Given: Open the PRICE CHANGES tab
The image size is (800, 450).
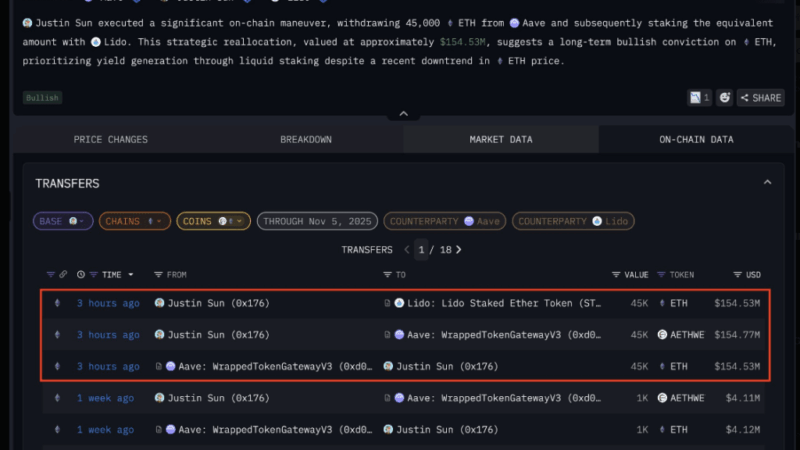Looking at the screenshot, I should pyautogui.click(x=111, y=139).
